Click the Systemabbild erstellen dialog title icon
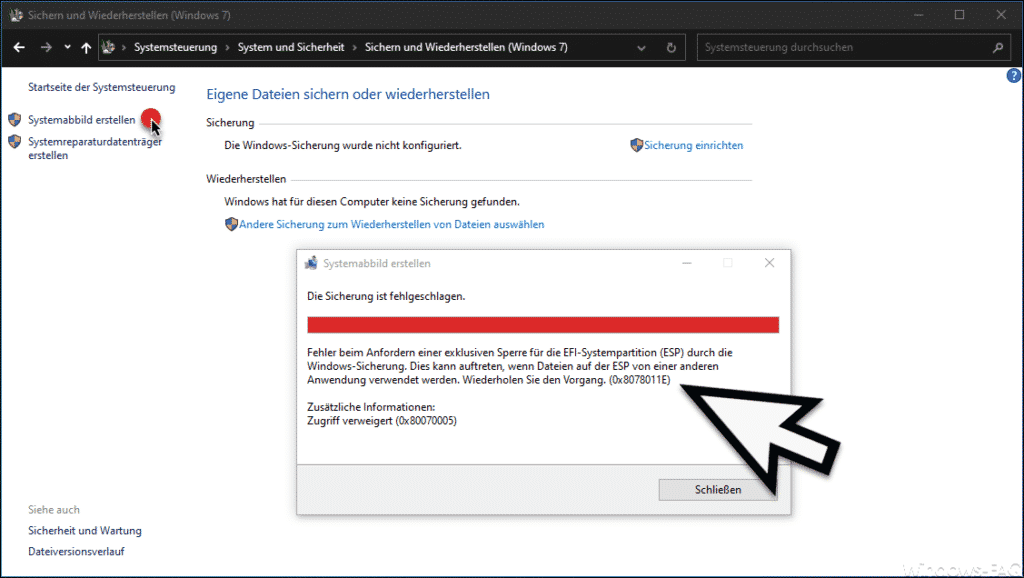The width and height of the screenshot is (1024, 578). coord(312,263)
